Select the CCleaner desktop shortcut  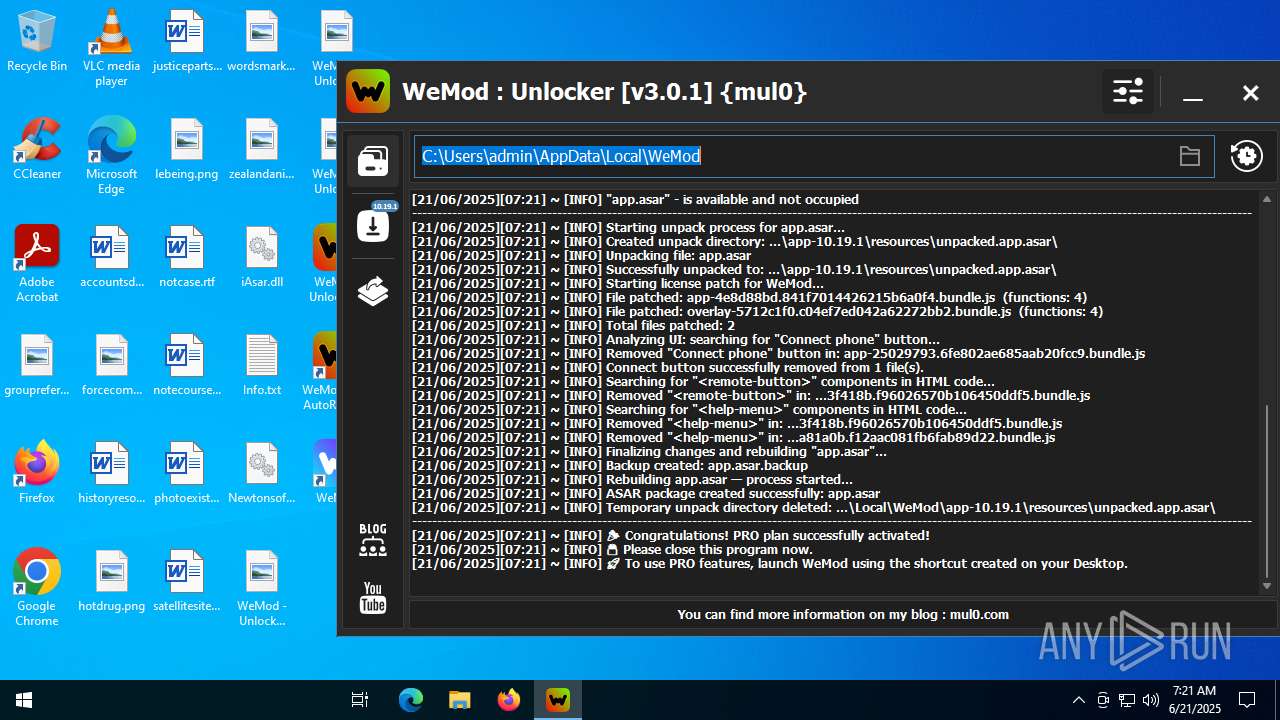37,149
